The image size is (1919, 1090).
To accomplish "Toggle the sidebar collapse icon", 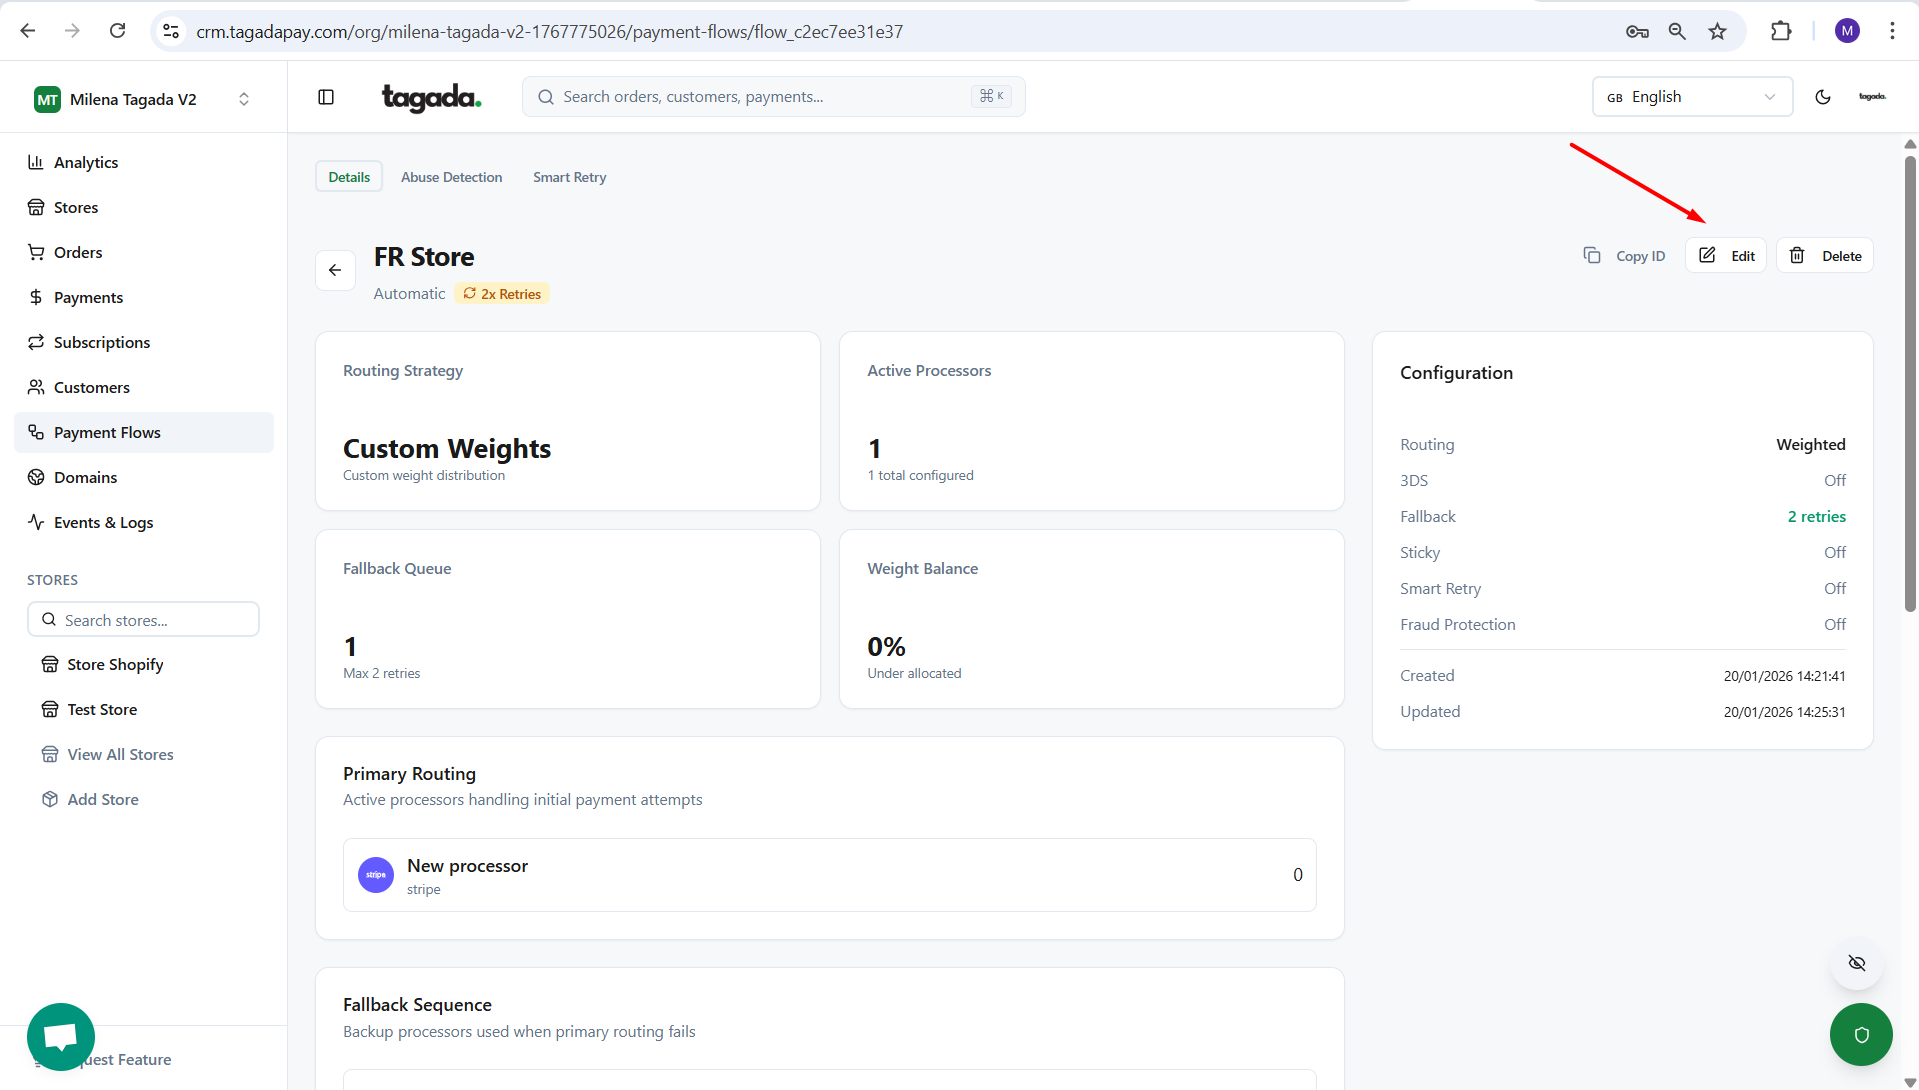I will [326, 97].
